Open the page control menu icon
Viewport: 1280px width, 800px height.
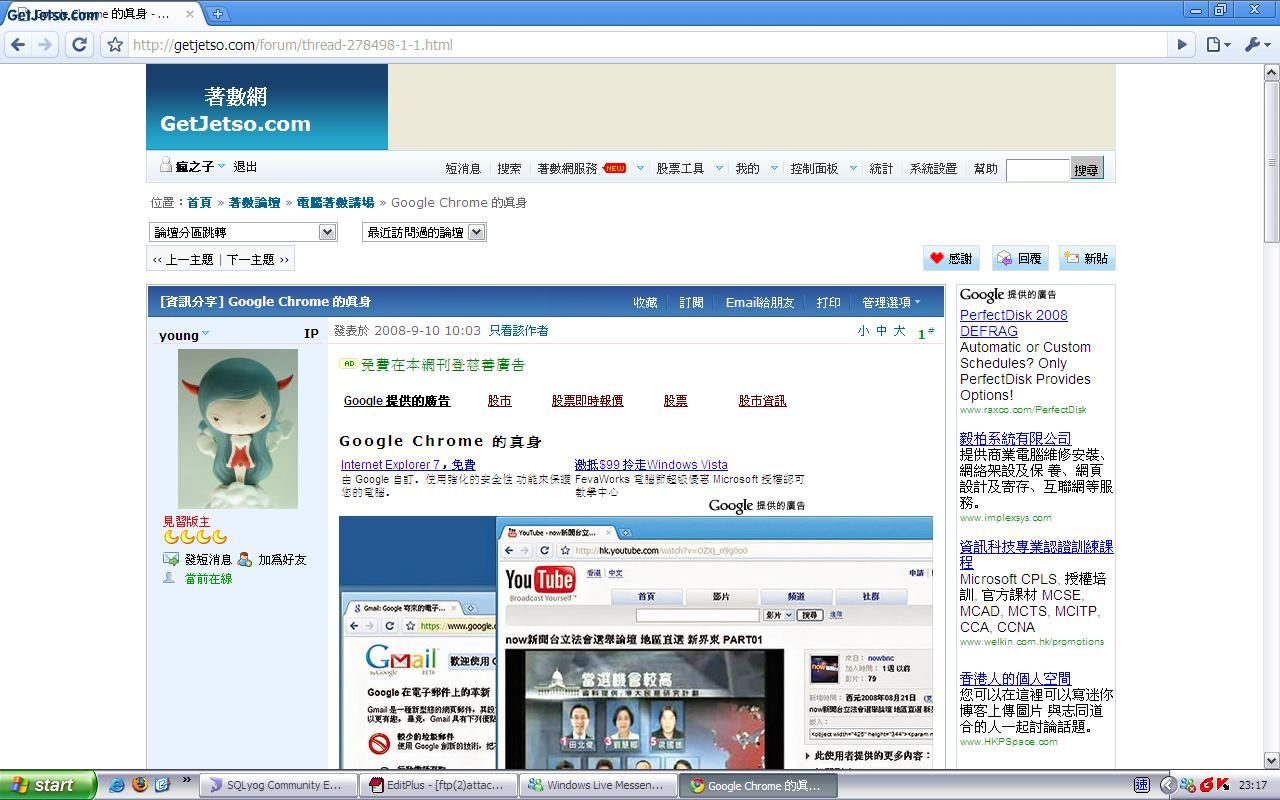pyautogui.click(x=1216, y=44)
